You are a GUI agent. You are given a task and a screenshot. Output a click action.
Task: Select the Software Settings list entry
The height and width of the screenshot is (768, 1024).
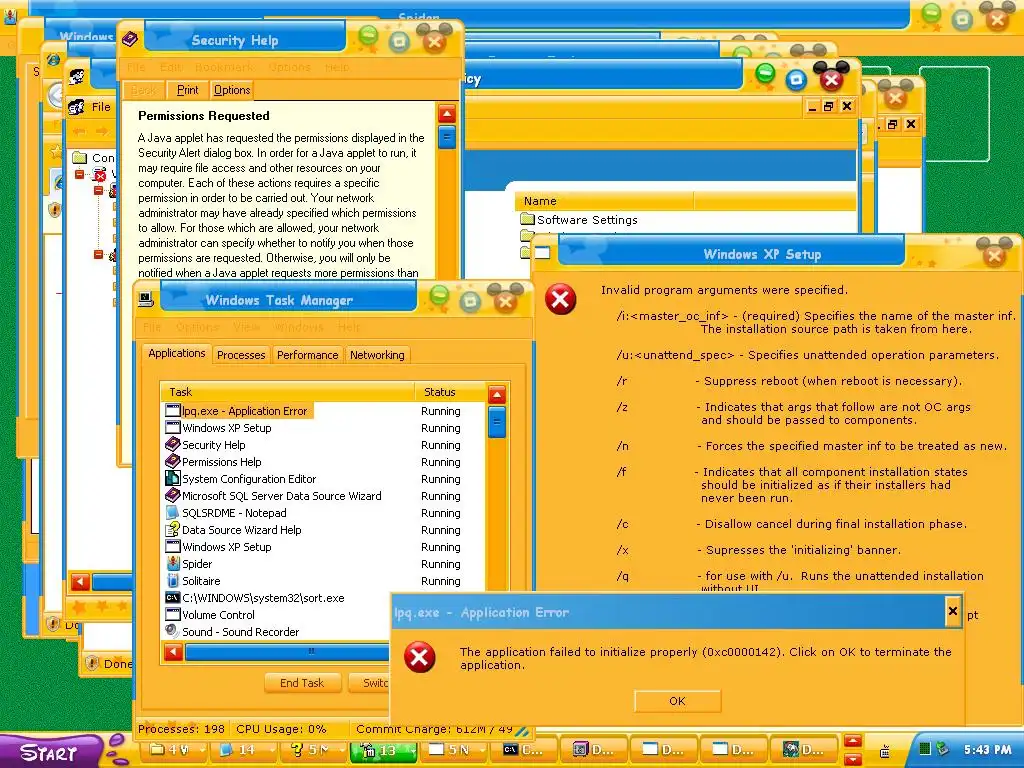tap(579, 219)
